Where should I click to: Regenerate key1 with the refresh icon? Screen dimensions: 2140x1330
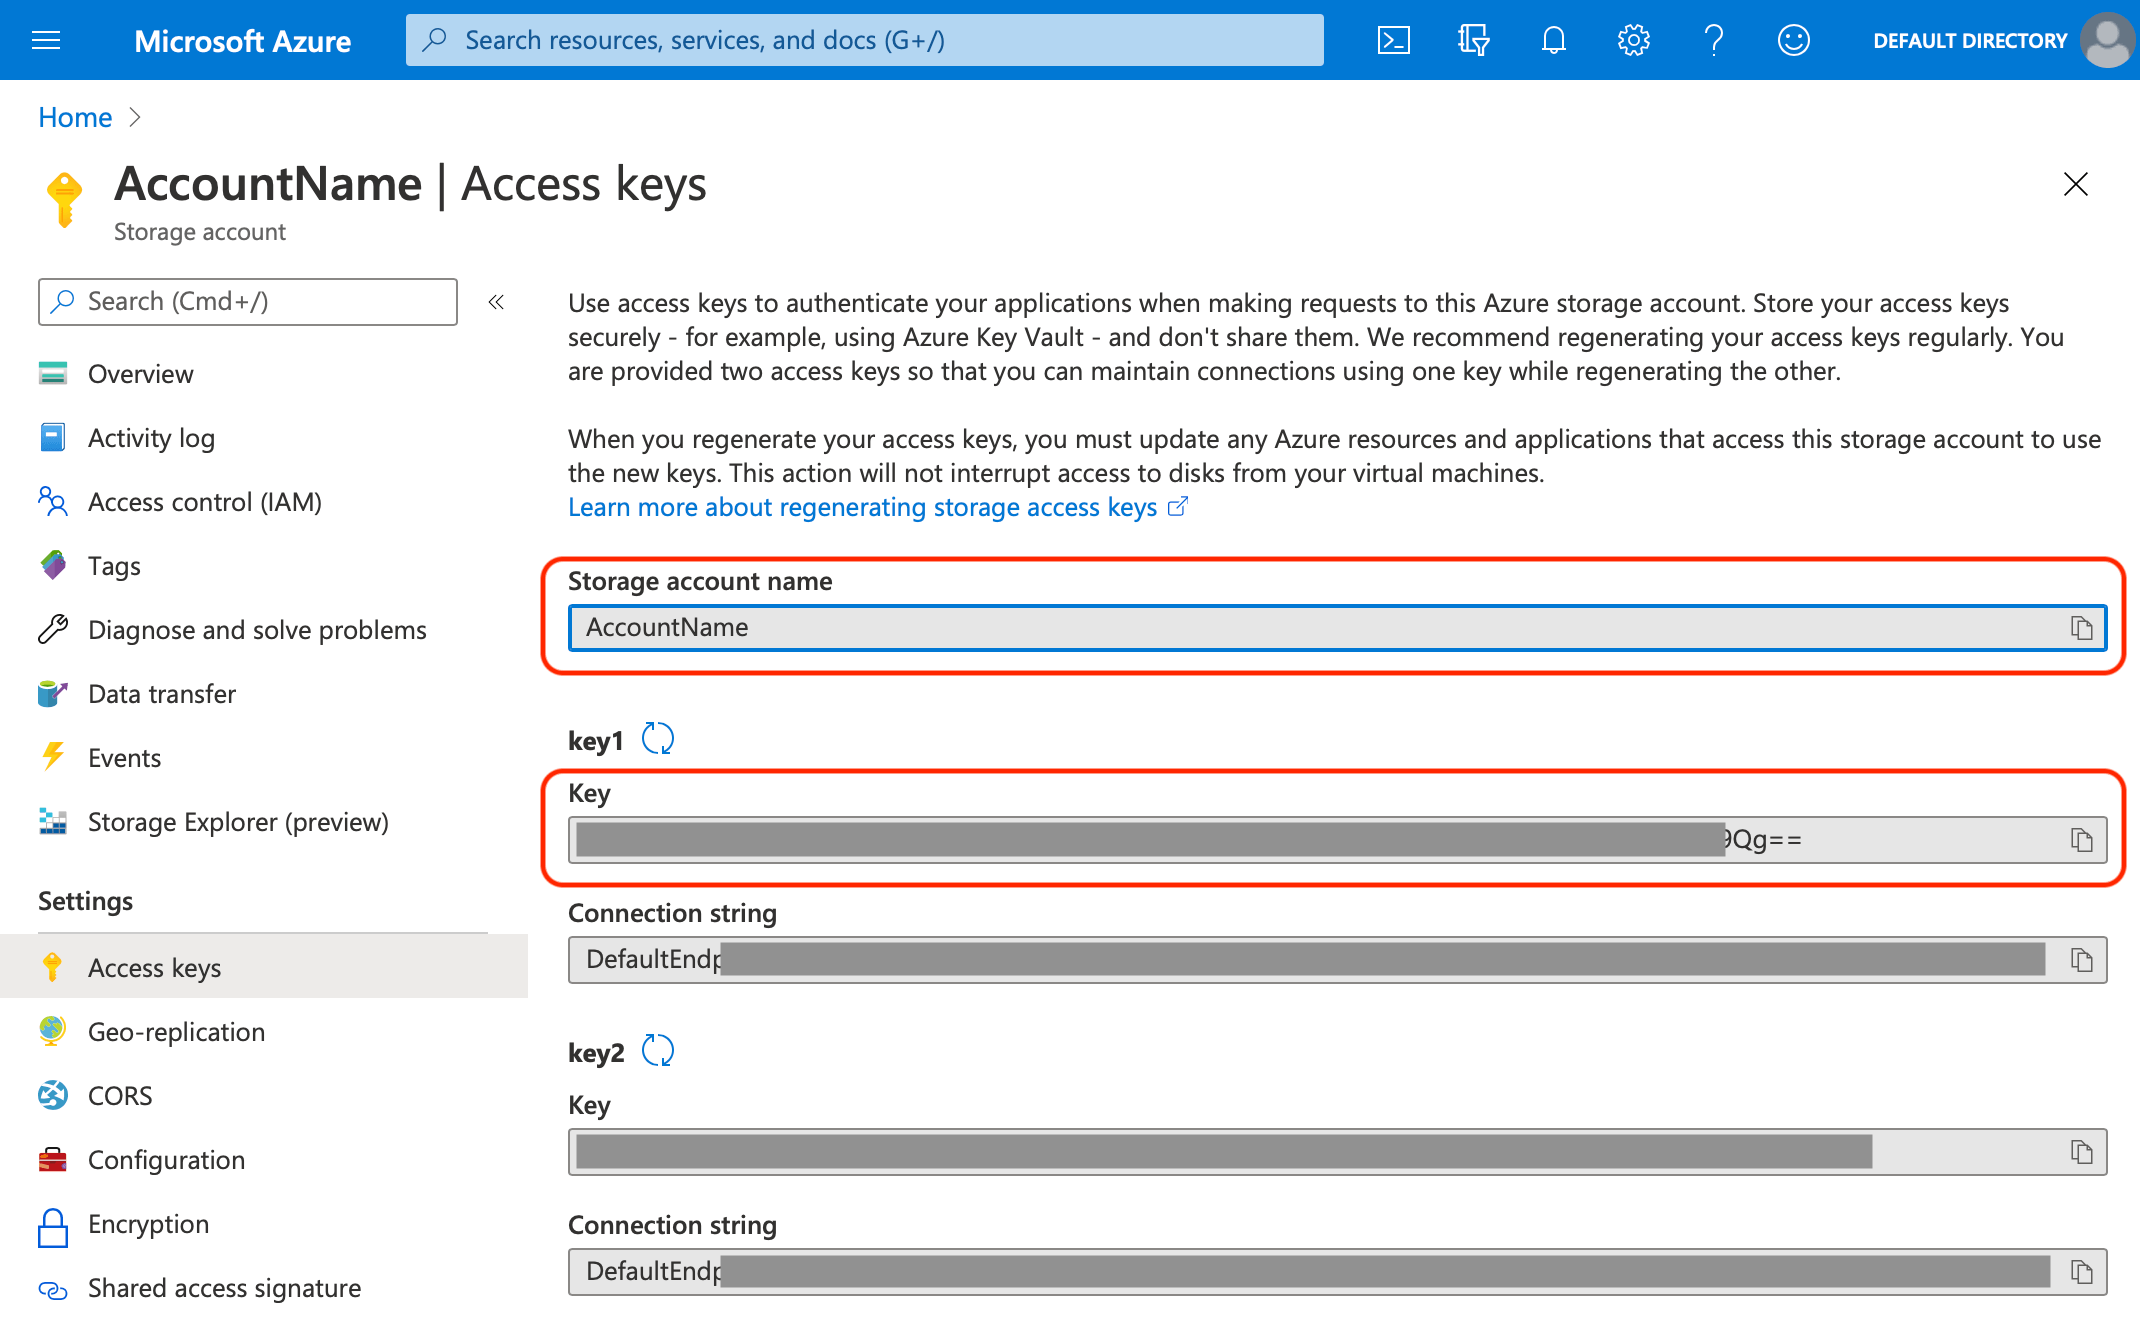pos(659,738)
